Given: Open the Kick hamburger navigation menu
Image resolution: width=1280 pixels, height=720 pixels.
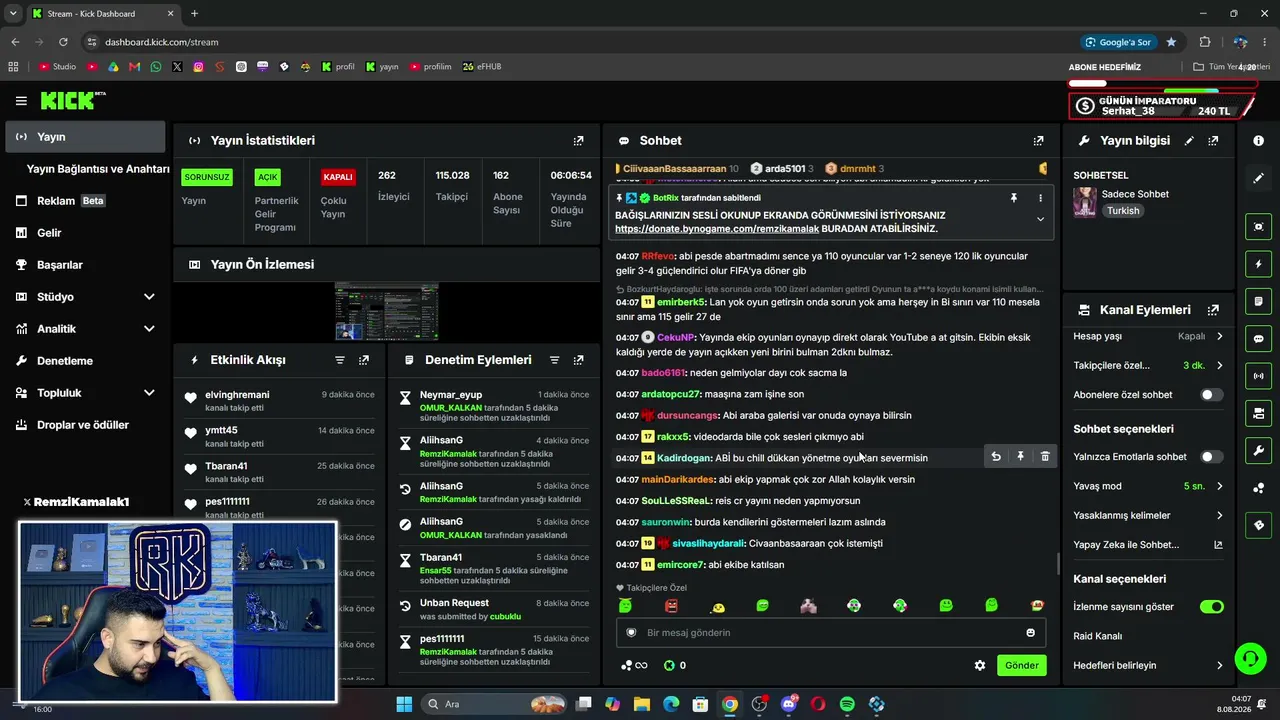Looking at the screenshot, I should coord(21,101).
